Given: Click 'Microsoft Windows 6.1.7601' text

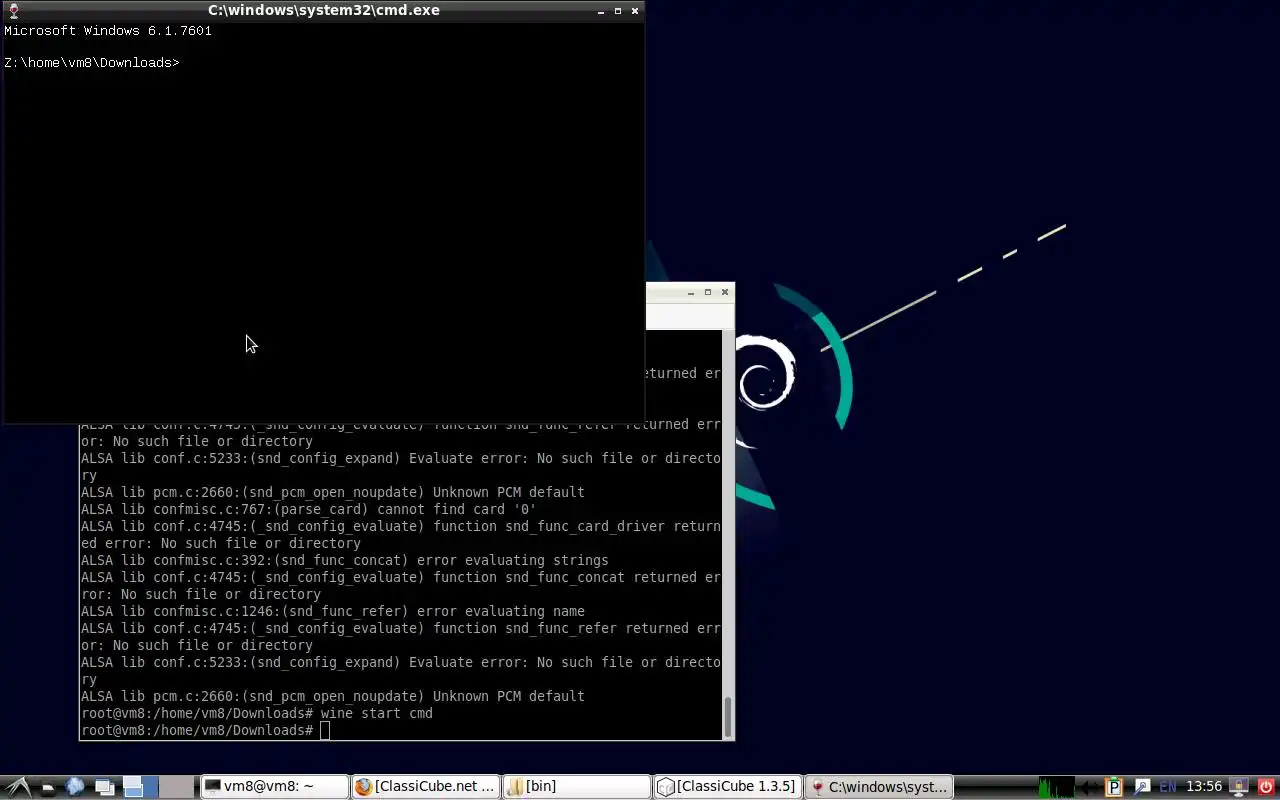Looking at the screenshot, I should [x=108, y=31].
